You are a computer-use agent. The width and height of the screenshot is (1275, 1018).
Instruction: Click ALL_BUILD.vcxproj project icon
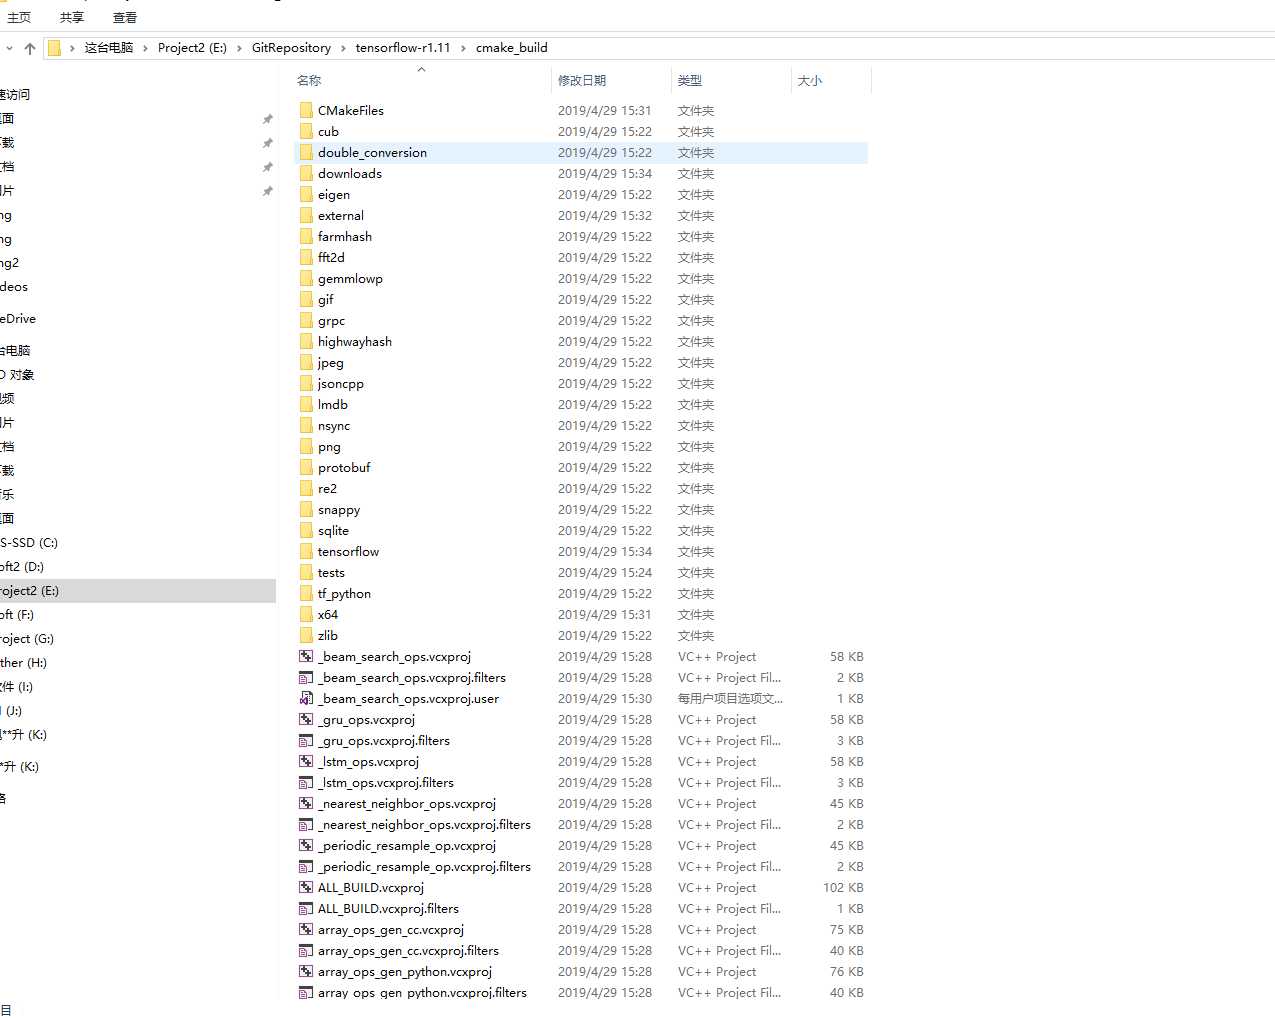click(306, 887)
